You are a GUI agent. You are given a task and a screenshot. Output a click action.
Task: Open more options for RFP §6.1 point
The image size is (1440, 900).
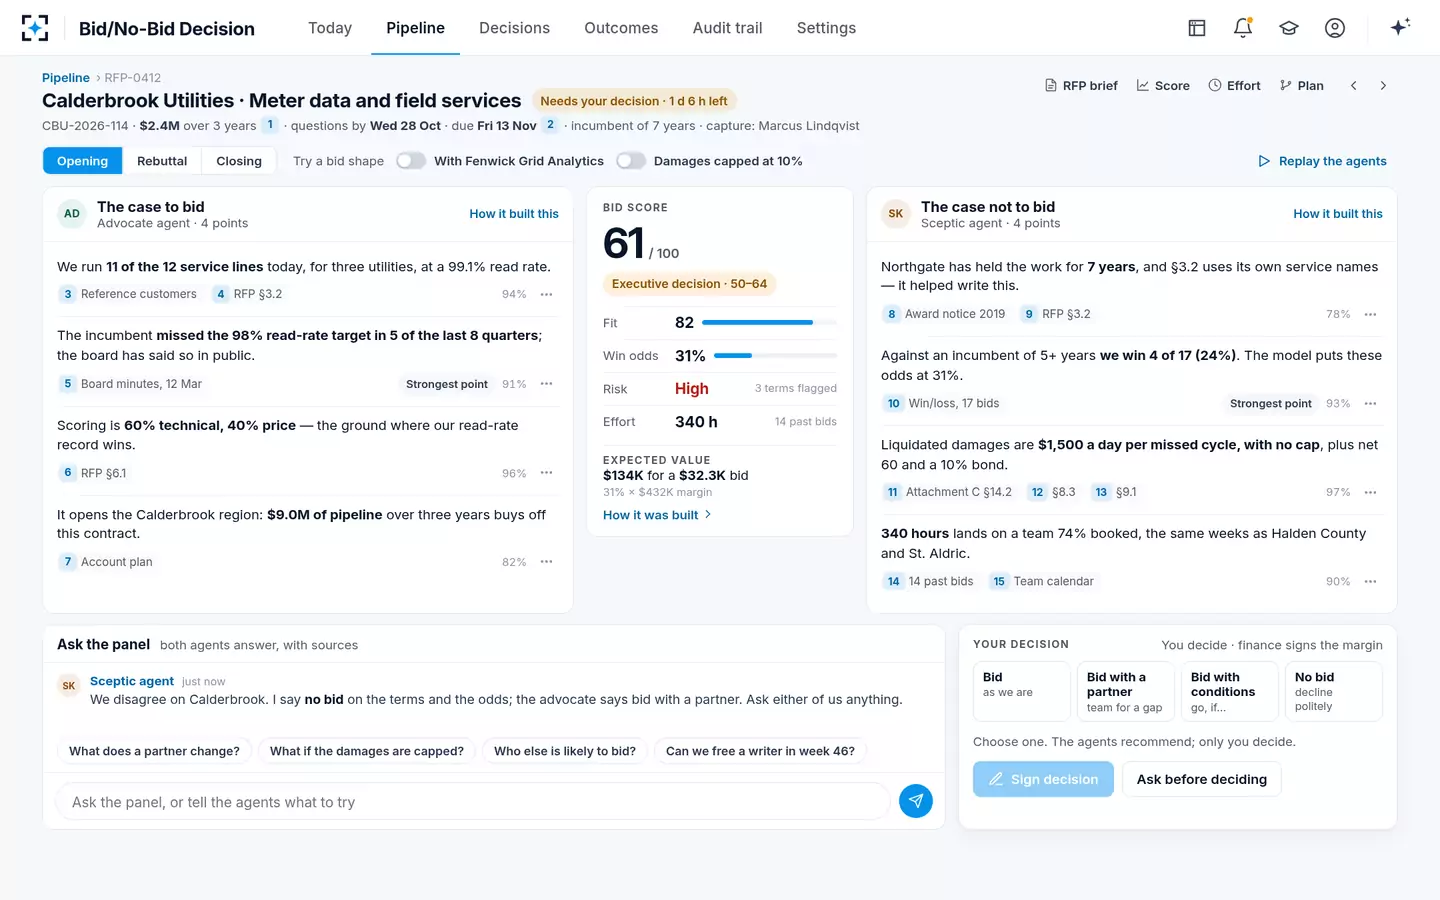pos(547,473)
